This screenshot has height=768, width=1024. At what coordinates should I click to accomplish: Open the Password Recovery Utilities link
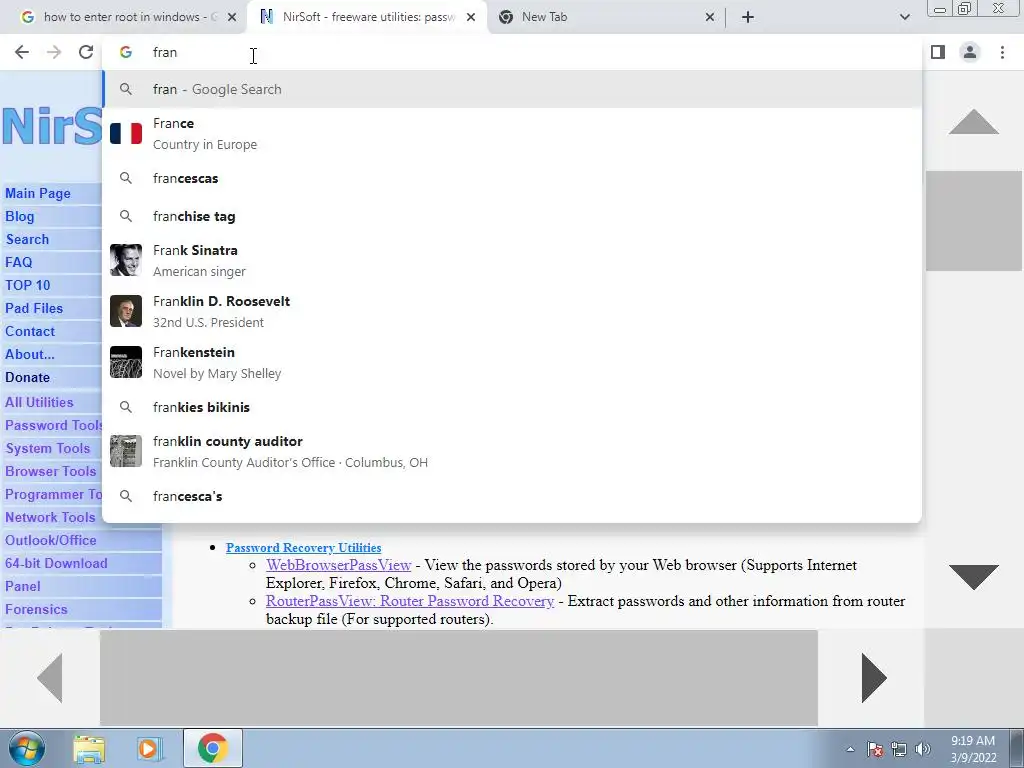(x=304, y=547)
